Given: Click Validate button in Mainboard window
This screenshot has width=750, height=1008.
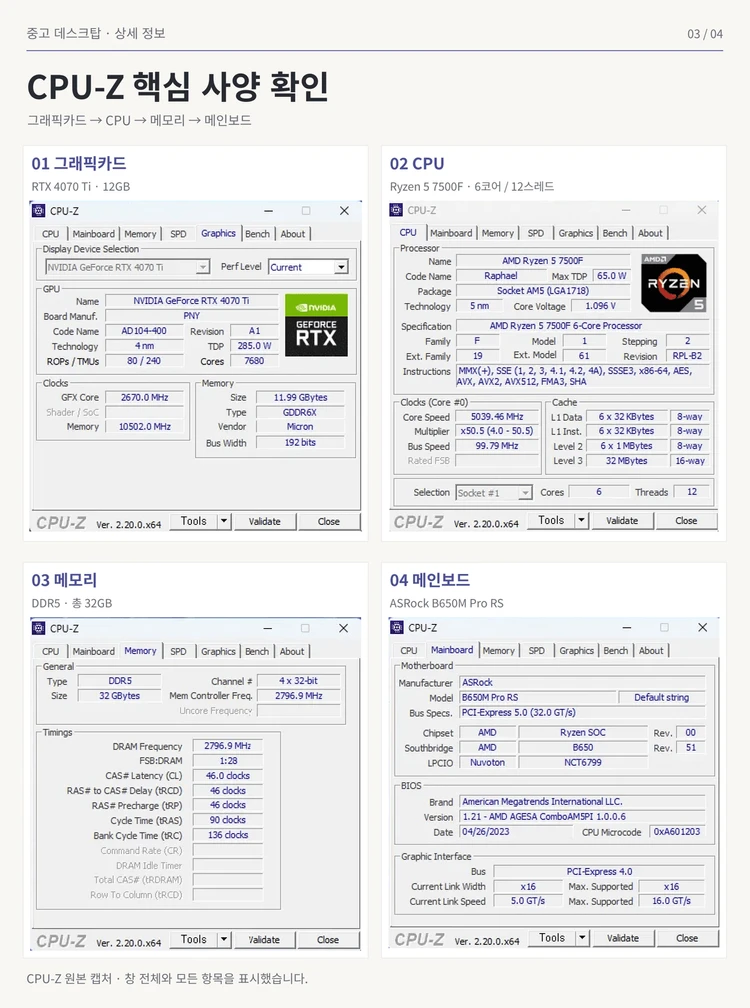Looking at the screenshot, I should click(x=623, y=938).
